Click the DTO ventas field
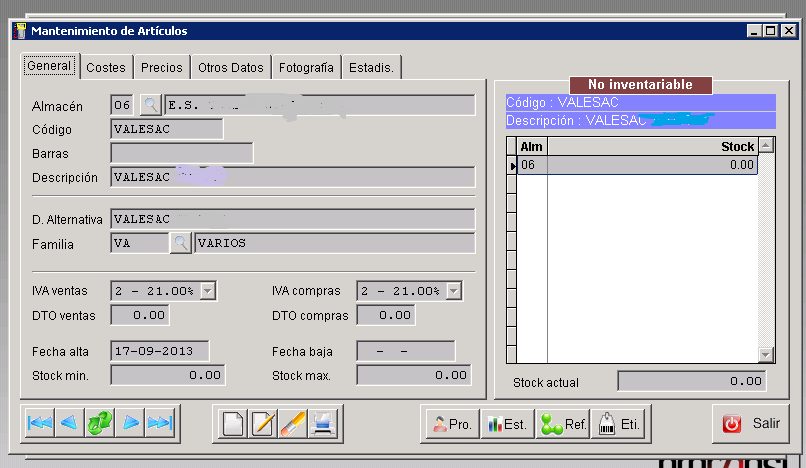The image size is (806, 468). click(140, 315)
